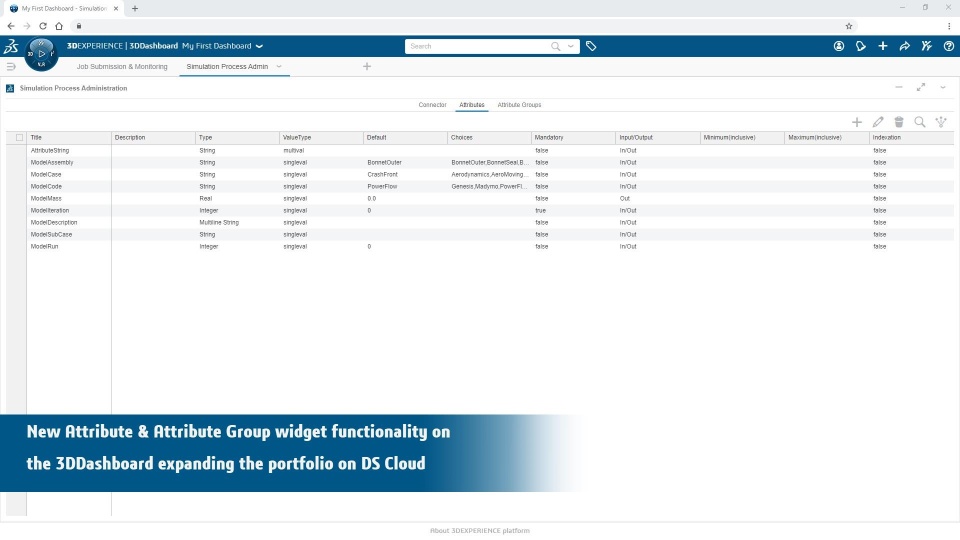Image resolution: width=960 pixels, height=540 pixels.
Task: Sort by the Title column header
Action: click(69, 137)
